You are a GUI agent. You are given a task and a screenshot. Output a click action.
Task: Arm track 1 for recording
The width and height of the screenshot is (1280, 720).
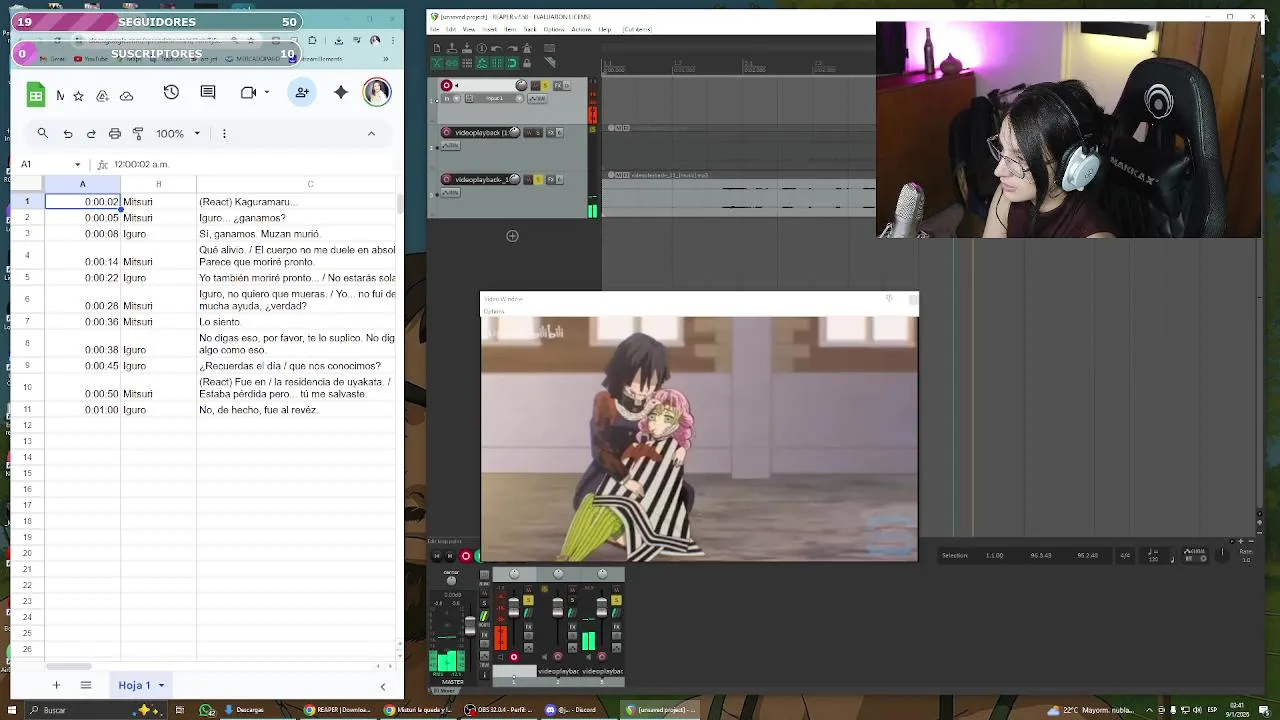(446, 85)
